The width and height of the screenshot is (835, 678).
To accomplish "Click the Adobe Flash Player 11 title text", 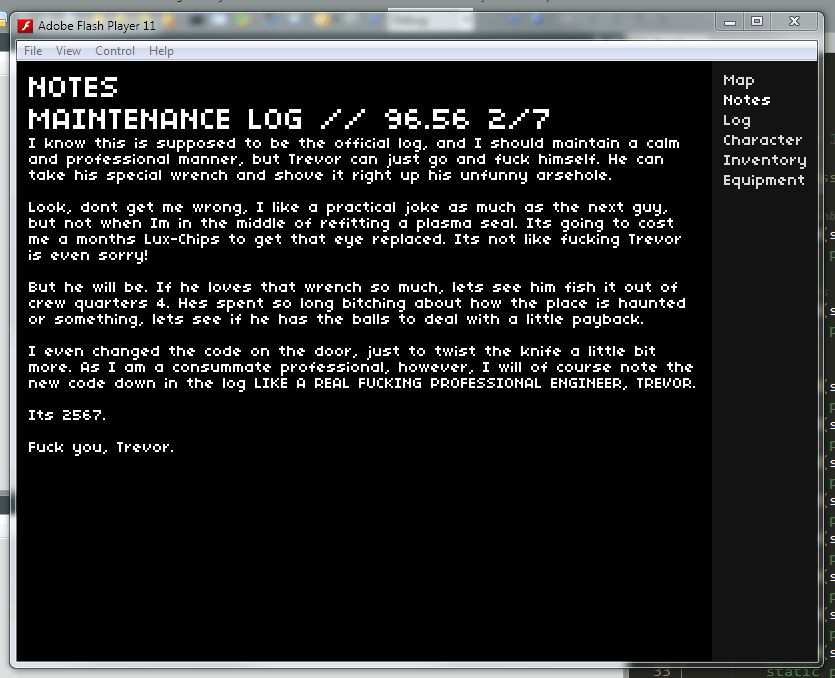I will click(x=97, y=25).
